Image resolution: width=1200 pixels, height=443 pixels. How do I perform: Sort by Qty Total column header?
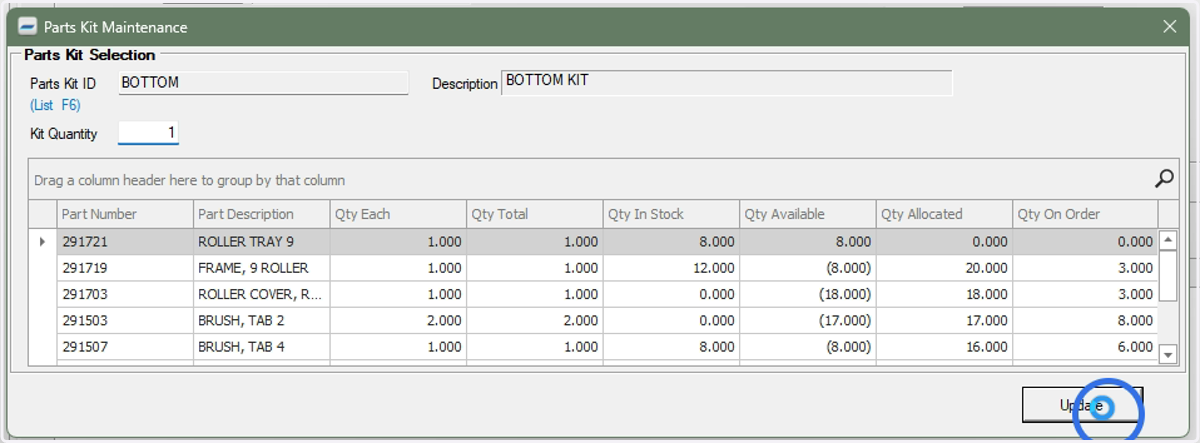pyautogui.click(x=535, y=214)
